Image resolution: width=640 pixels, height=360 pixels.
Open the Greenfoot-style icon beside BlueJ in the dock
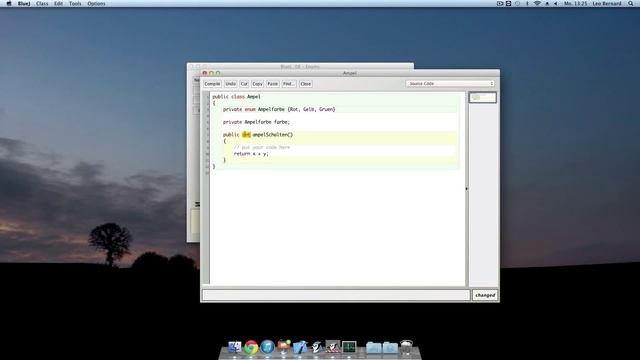click(x=333, y=347)
